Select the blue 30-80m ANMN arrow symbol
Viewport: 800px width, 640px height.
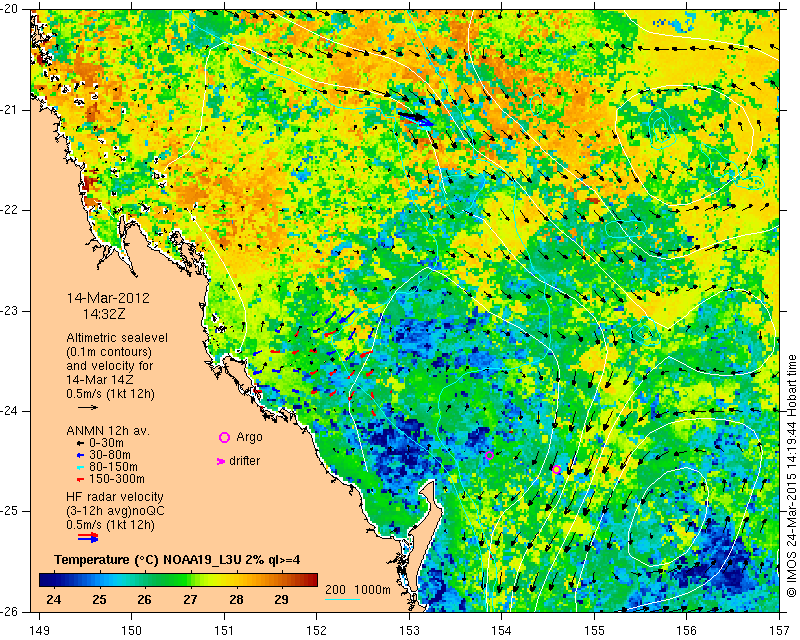[x=80, y=455]
